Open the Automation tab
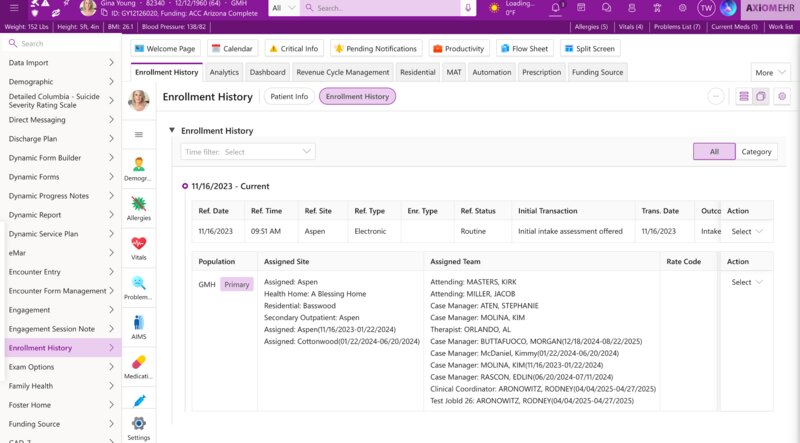The height and width of the screenshot is (443, 800). (x=491, y=72)
